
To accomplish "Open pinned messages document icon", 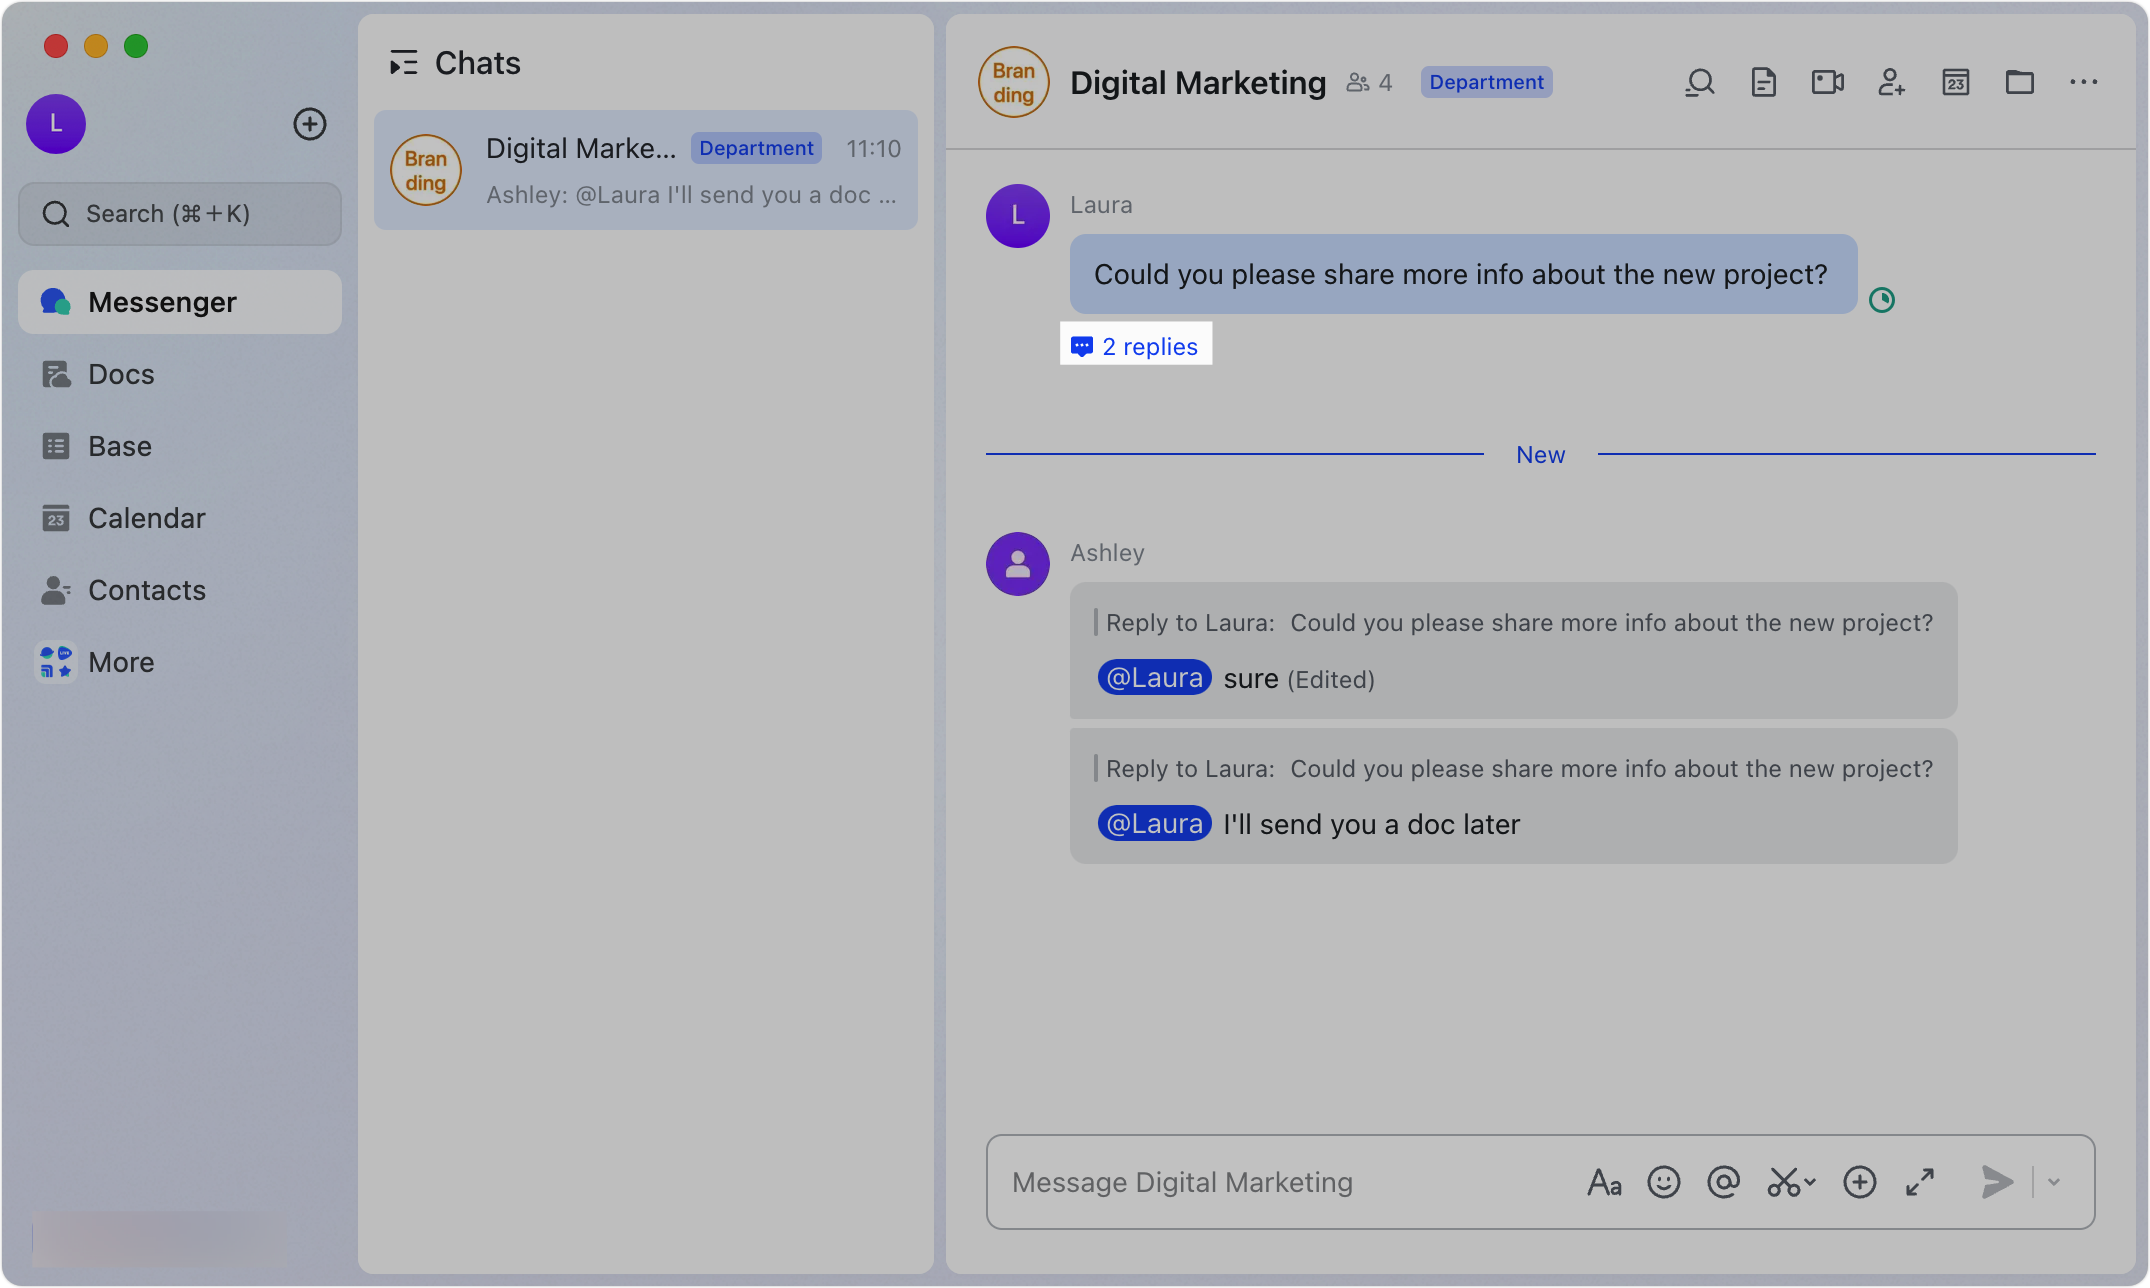I will pos(1763,82).
